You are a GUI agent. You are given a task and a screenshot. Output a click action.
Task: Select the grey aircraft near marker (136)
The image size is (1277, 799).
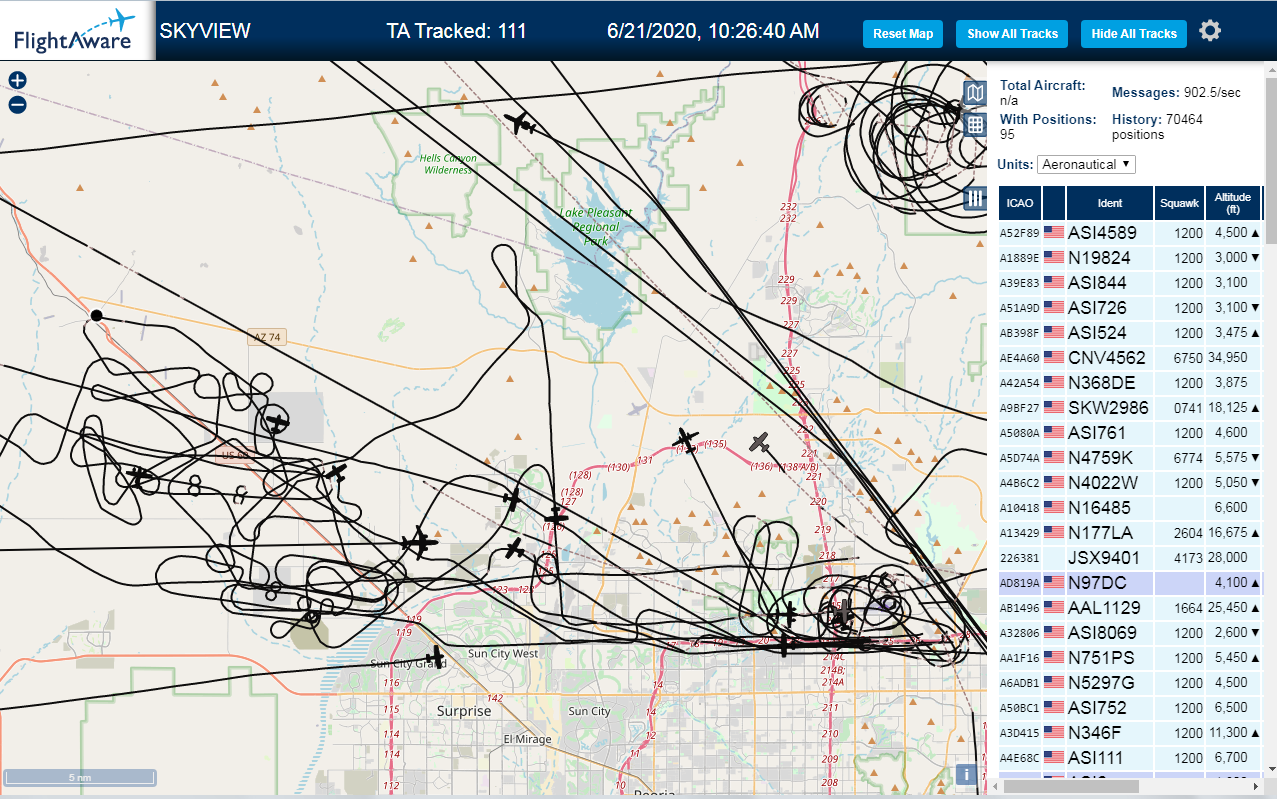point(760,442)
